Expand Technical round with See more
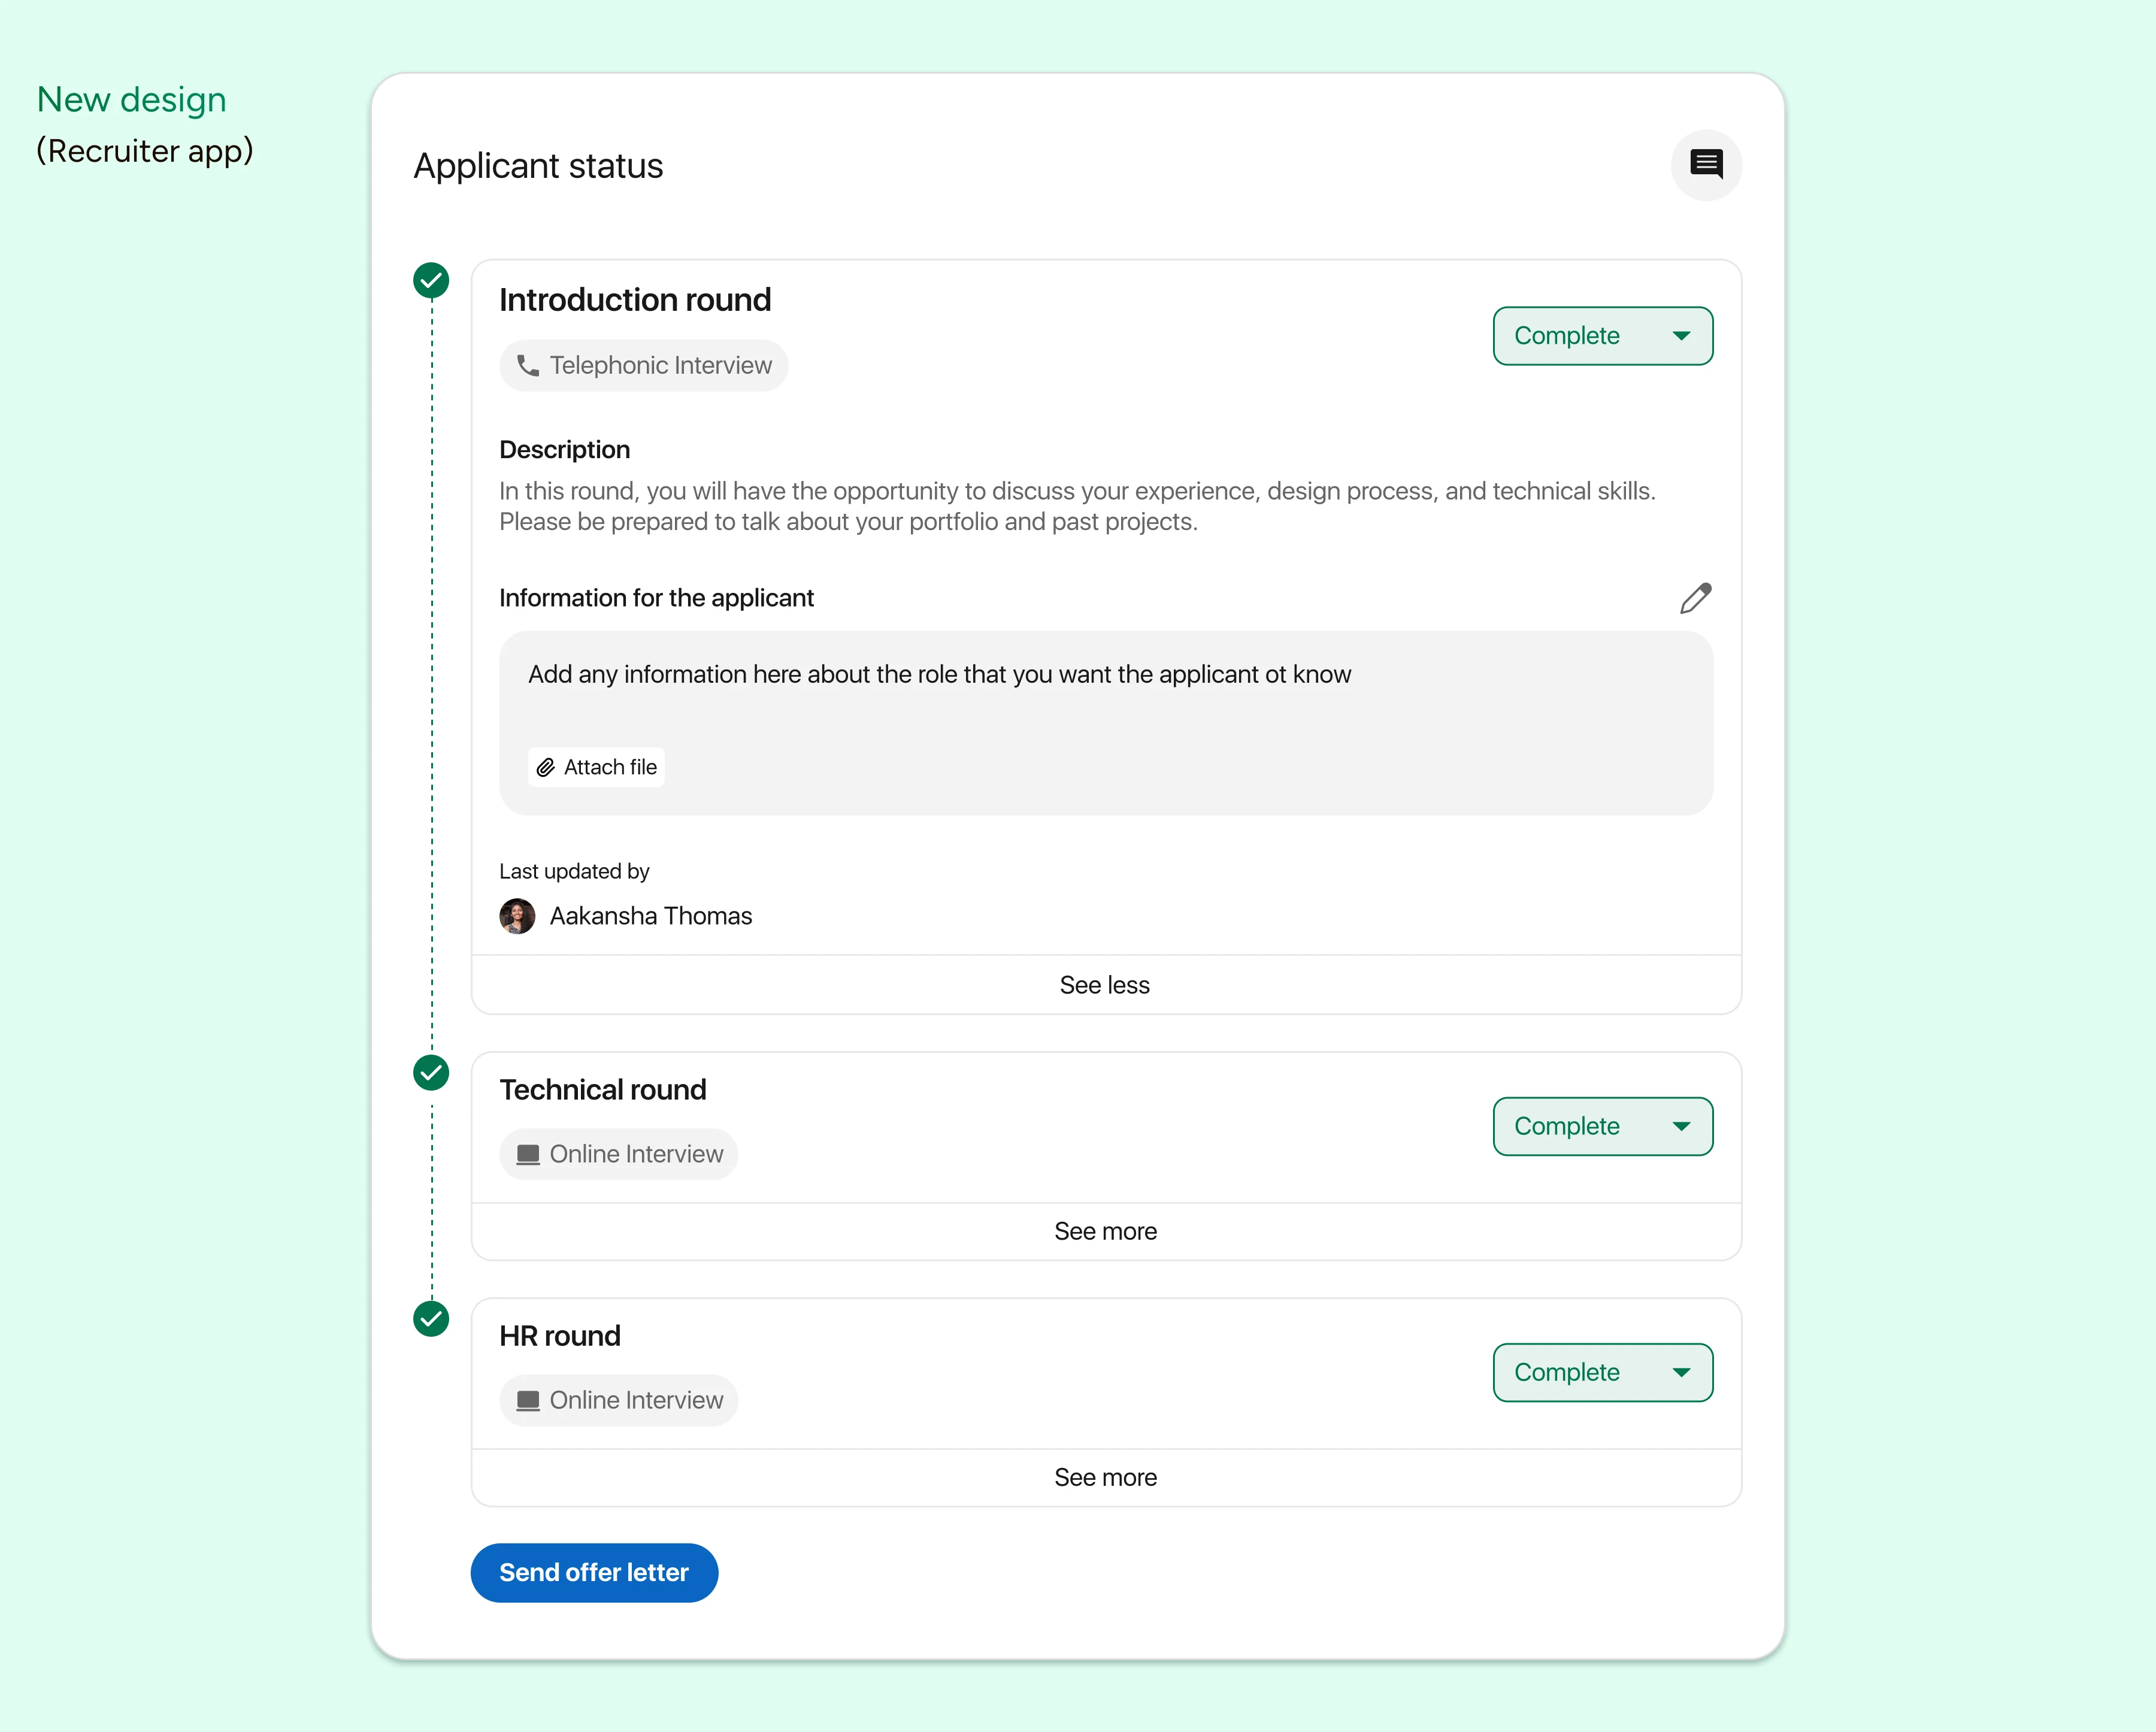The image size is (2156, 1732). pos(1105,1231)
